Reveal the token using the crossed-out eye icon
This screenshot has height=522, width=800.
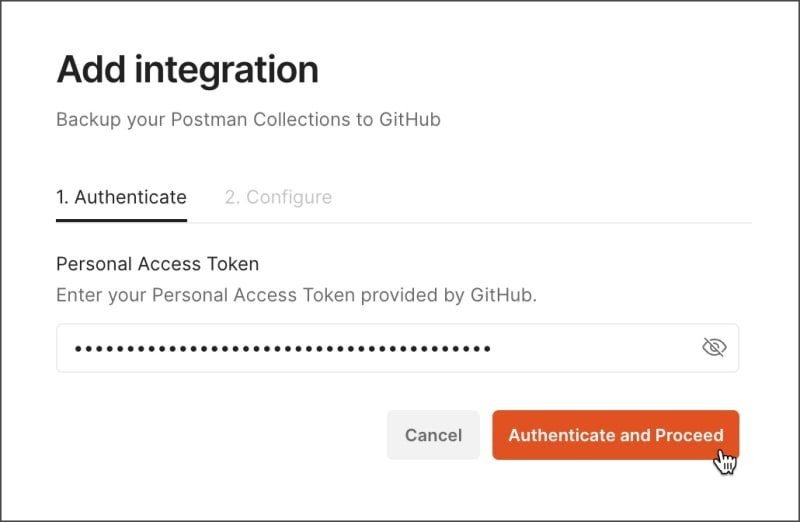tap(714, 347)
